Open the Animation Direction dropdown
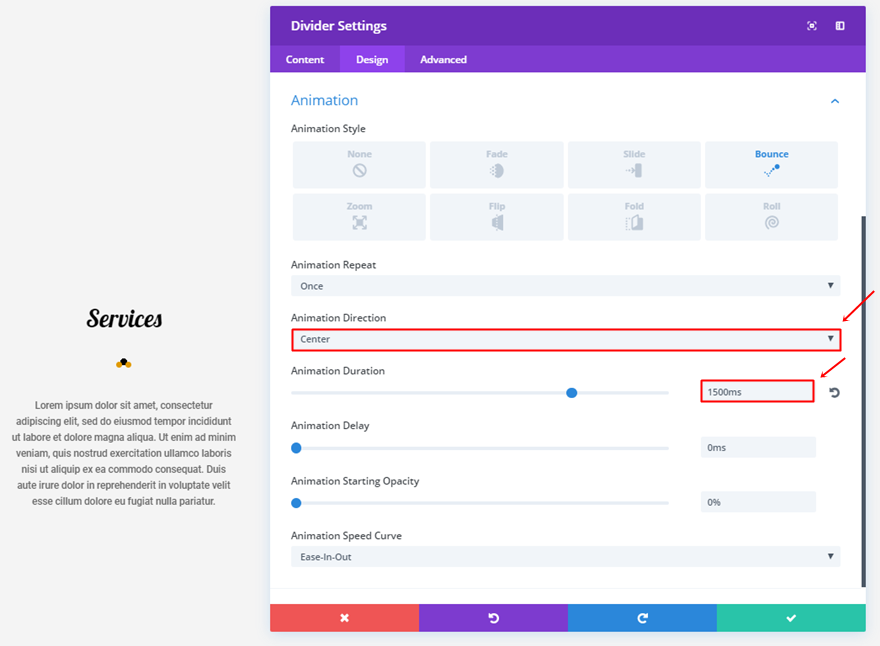Image resolution: width=880 pixels, height=646 pixels. 565,339
